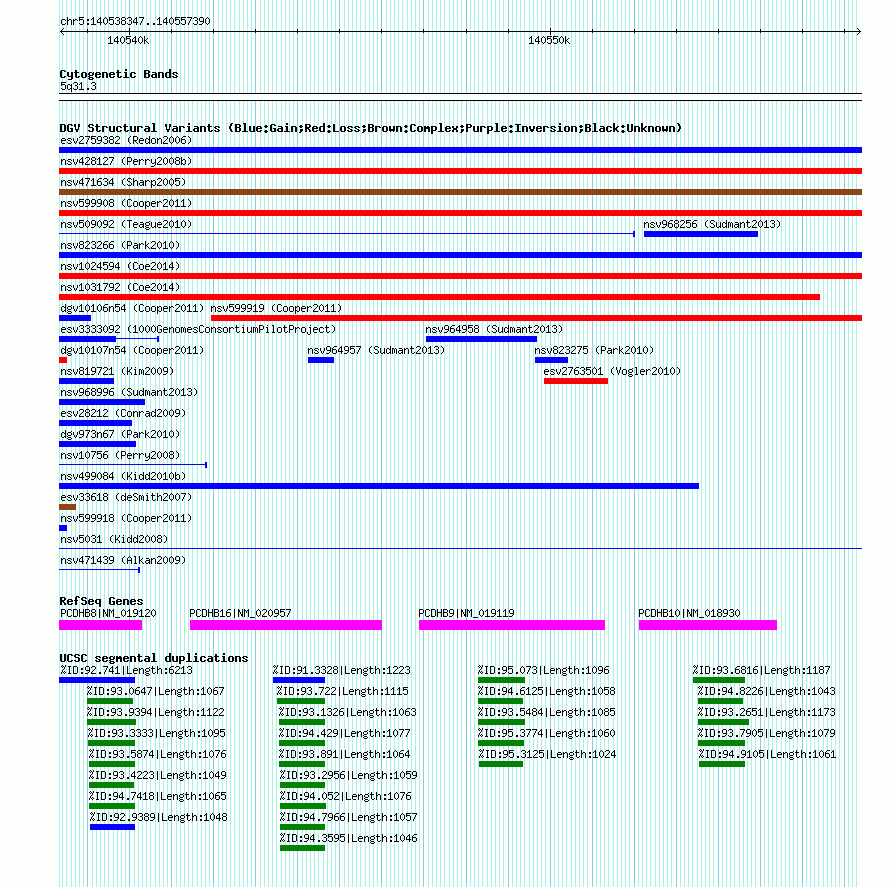Screen dimensions: 890x887
Task: Click %ID:93.6816|Length:1187 duplication label
Action: (x=761, y=670)
